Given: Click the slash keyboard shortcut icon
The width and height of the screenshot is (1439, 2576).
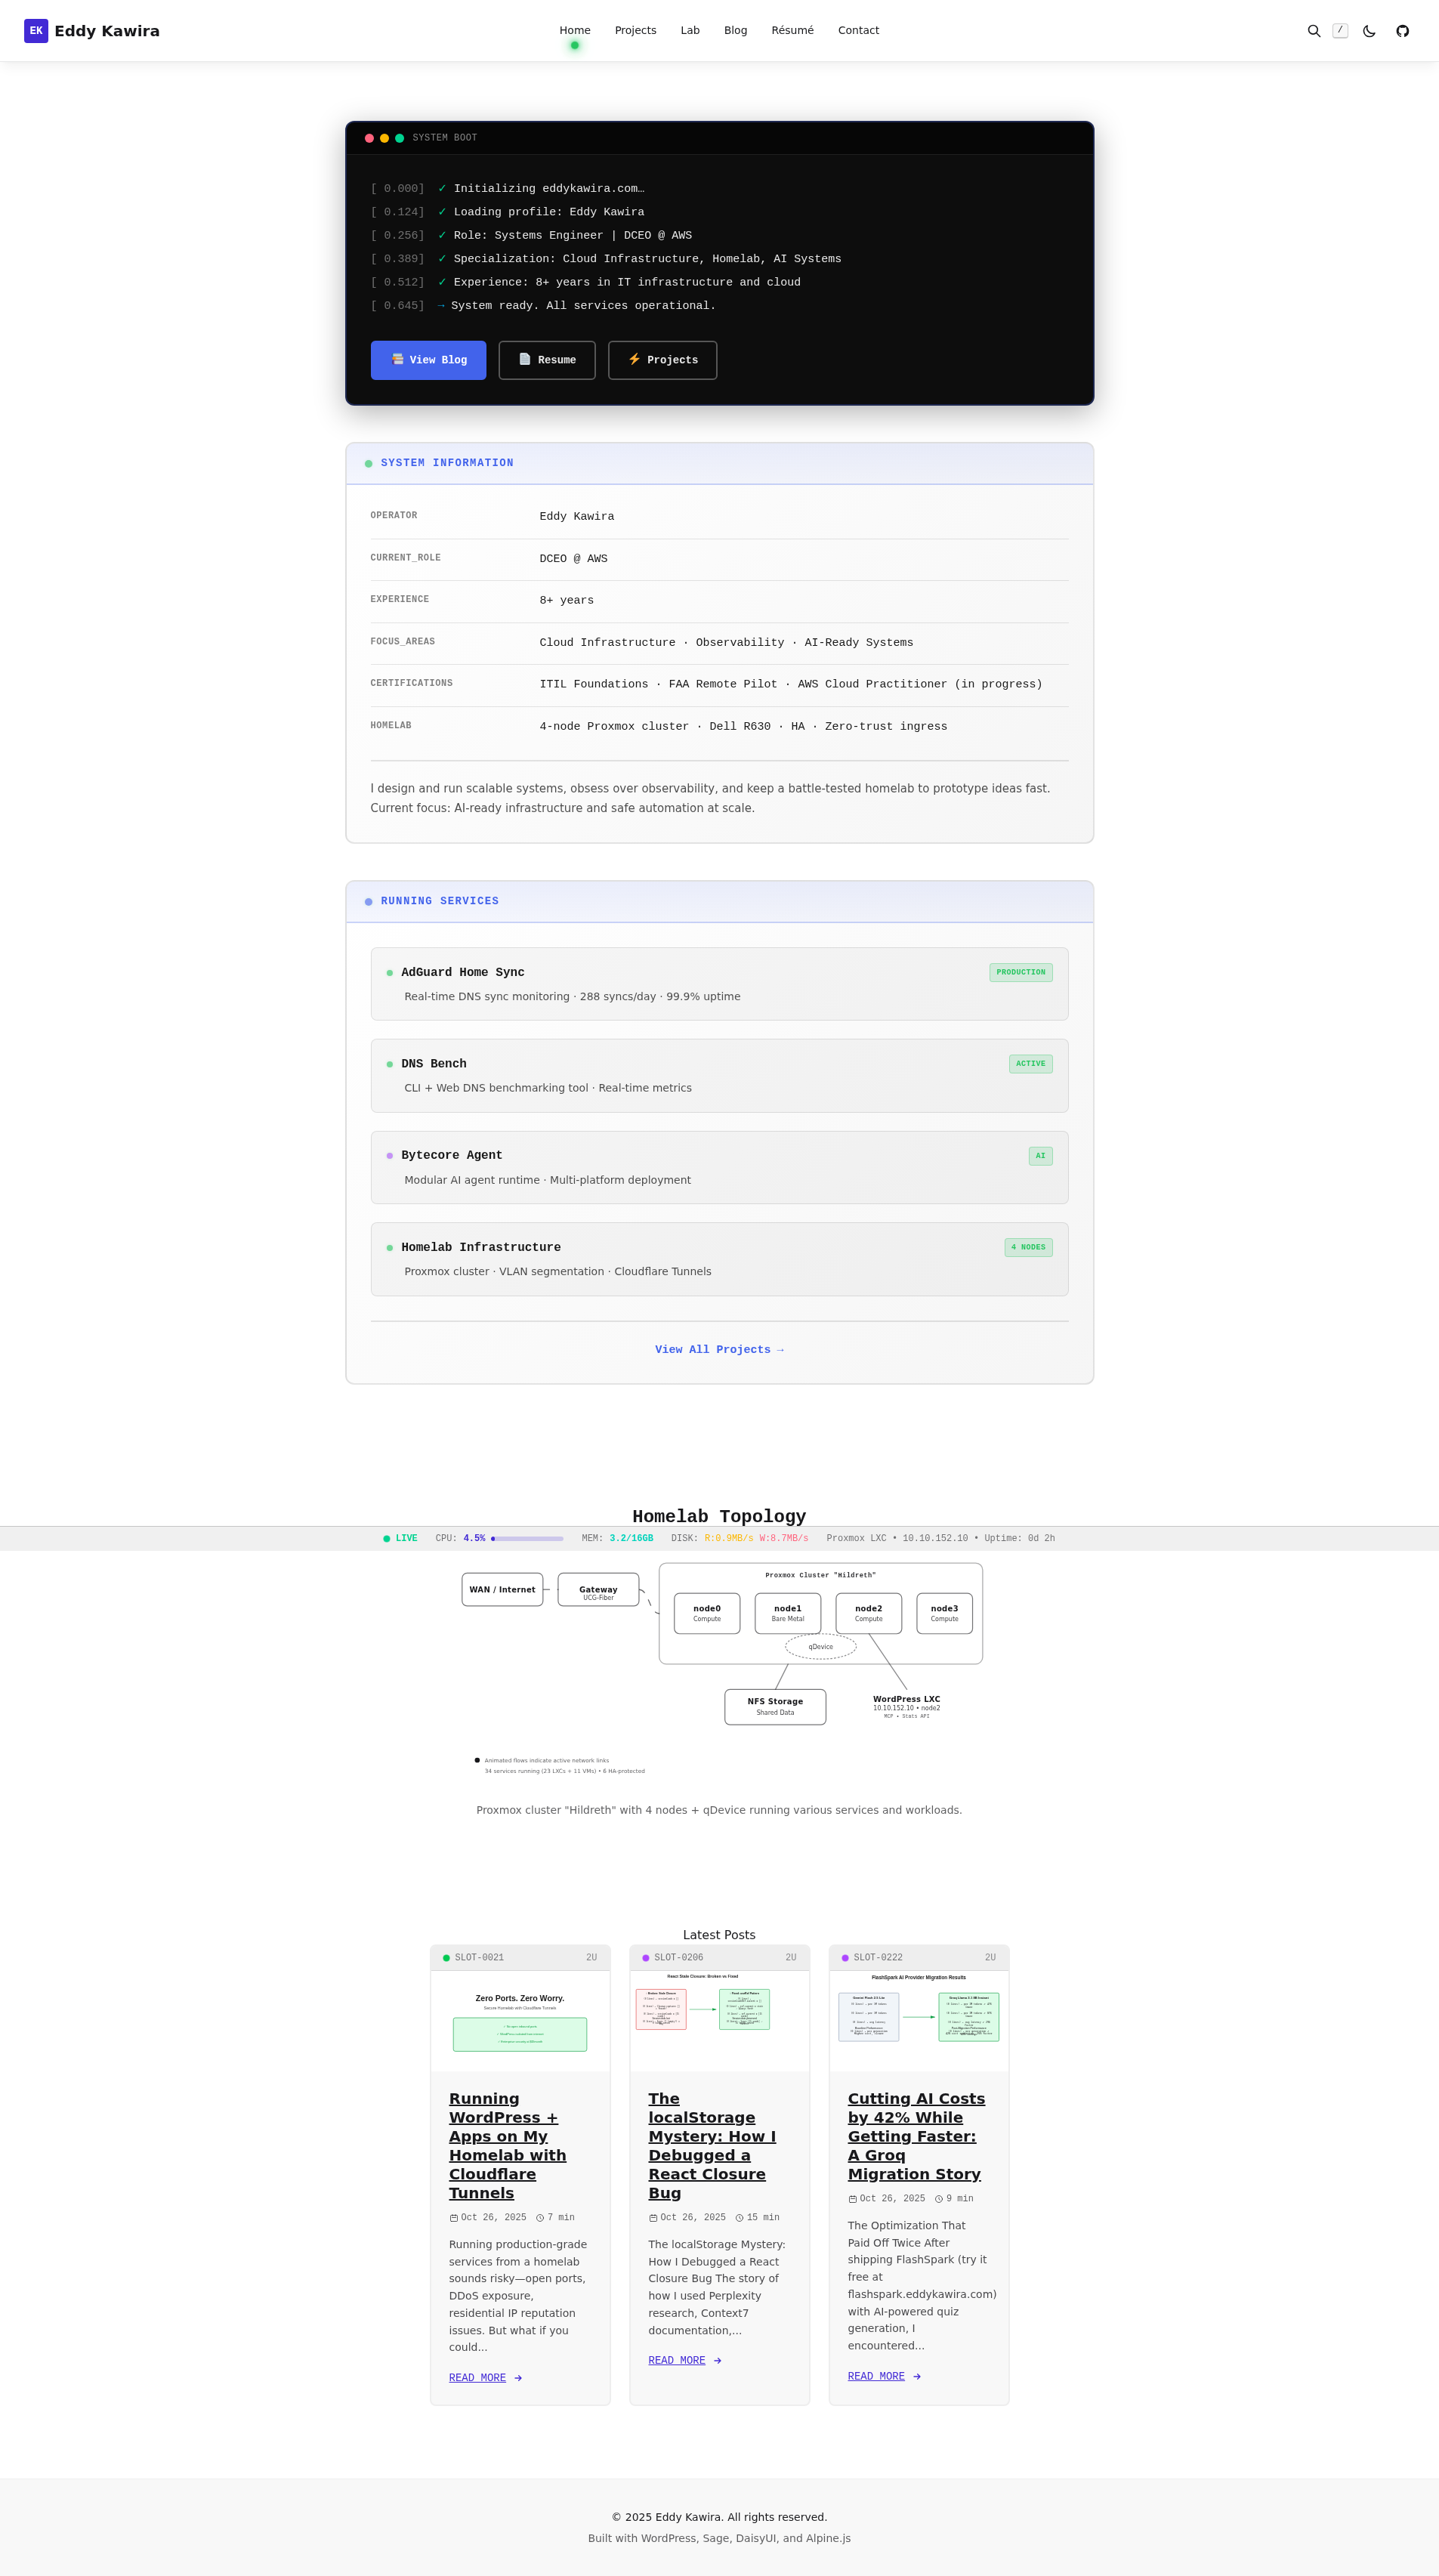Looking at the screenshot, I should pos(1340,31).
